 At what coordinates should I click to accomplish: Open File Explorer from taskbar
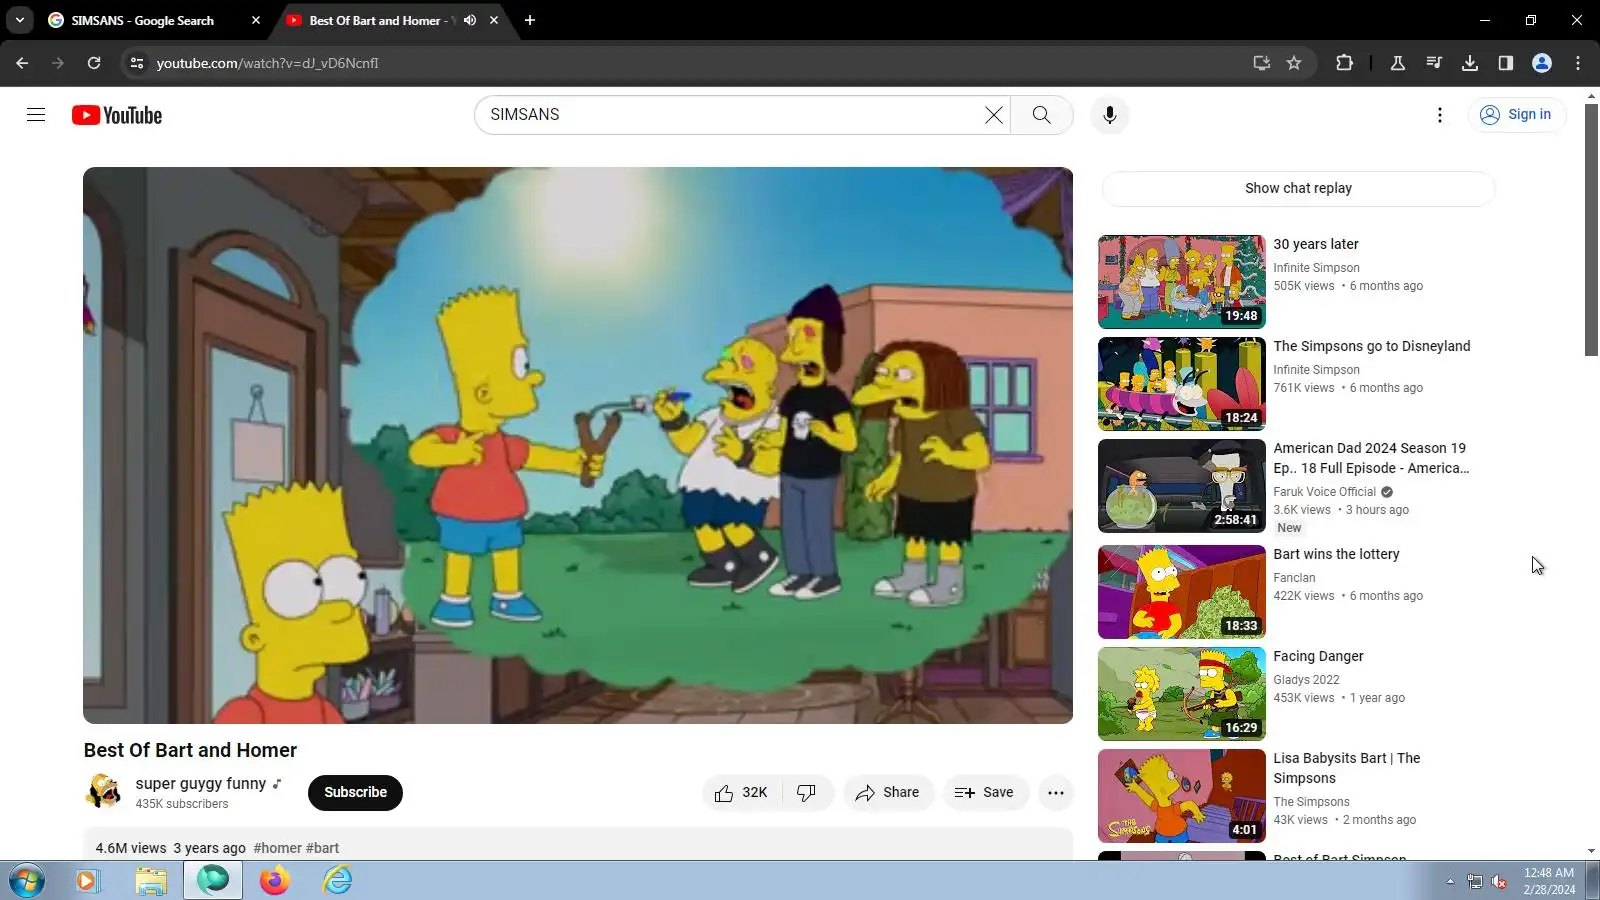151,881
